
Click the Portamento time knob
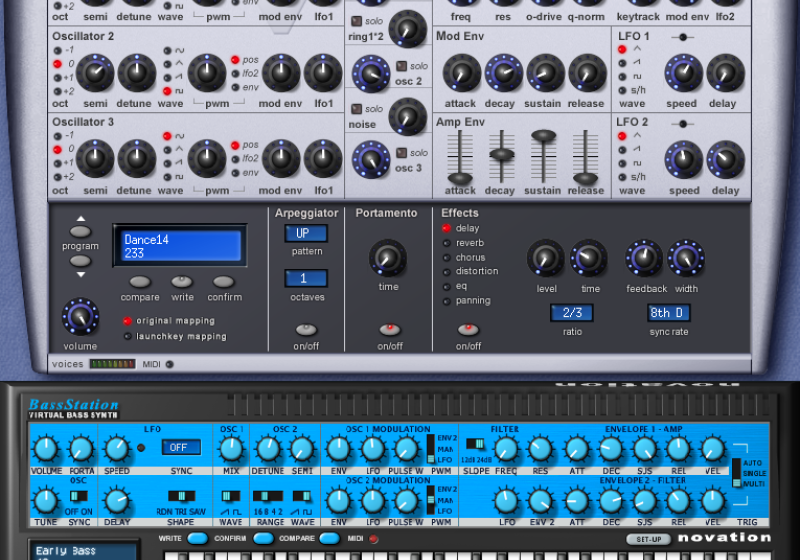[388, 259]
